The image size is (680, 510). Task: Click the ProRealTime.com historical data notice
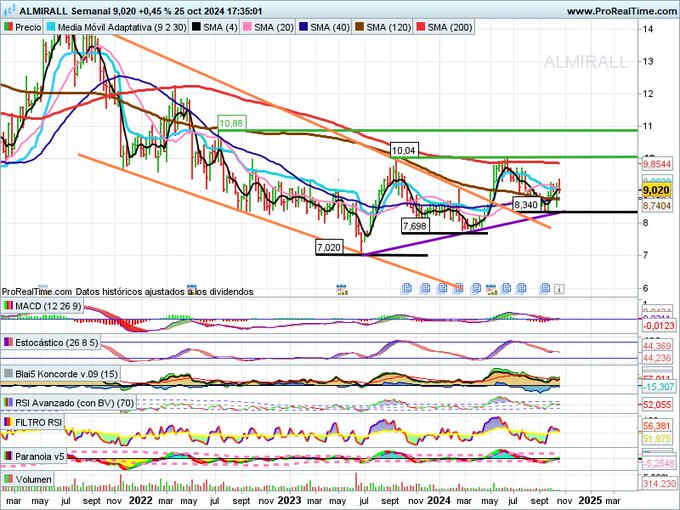point(128,292)
